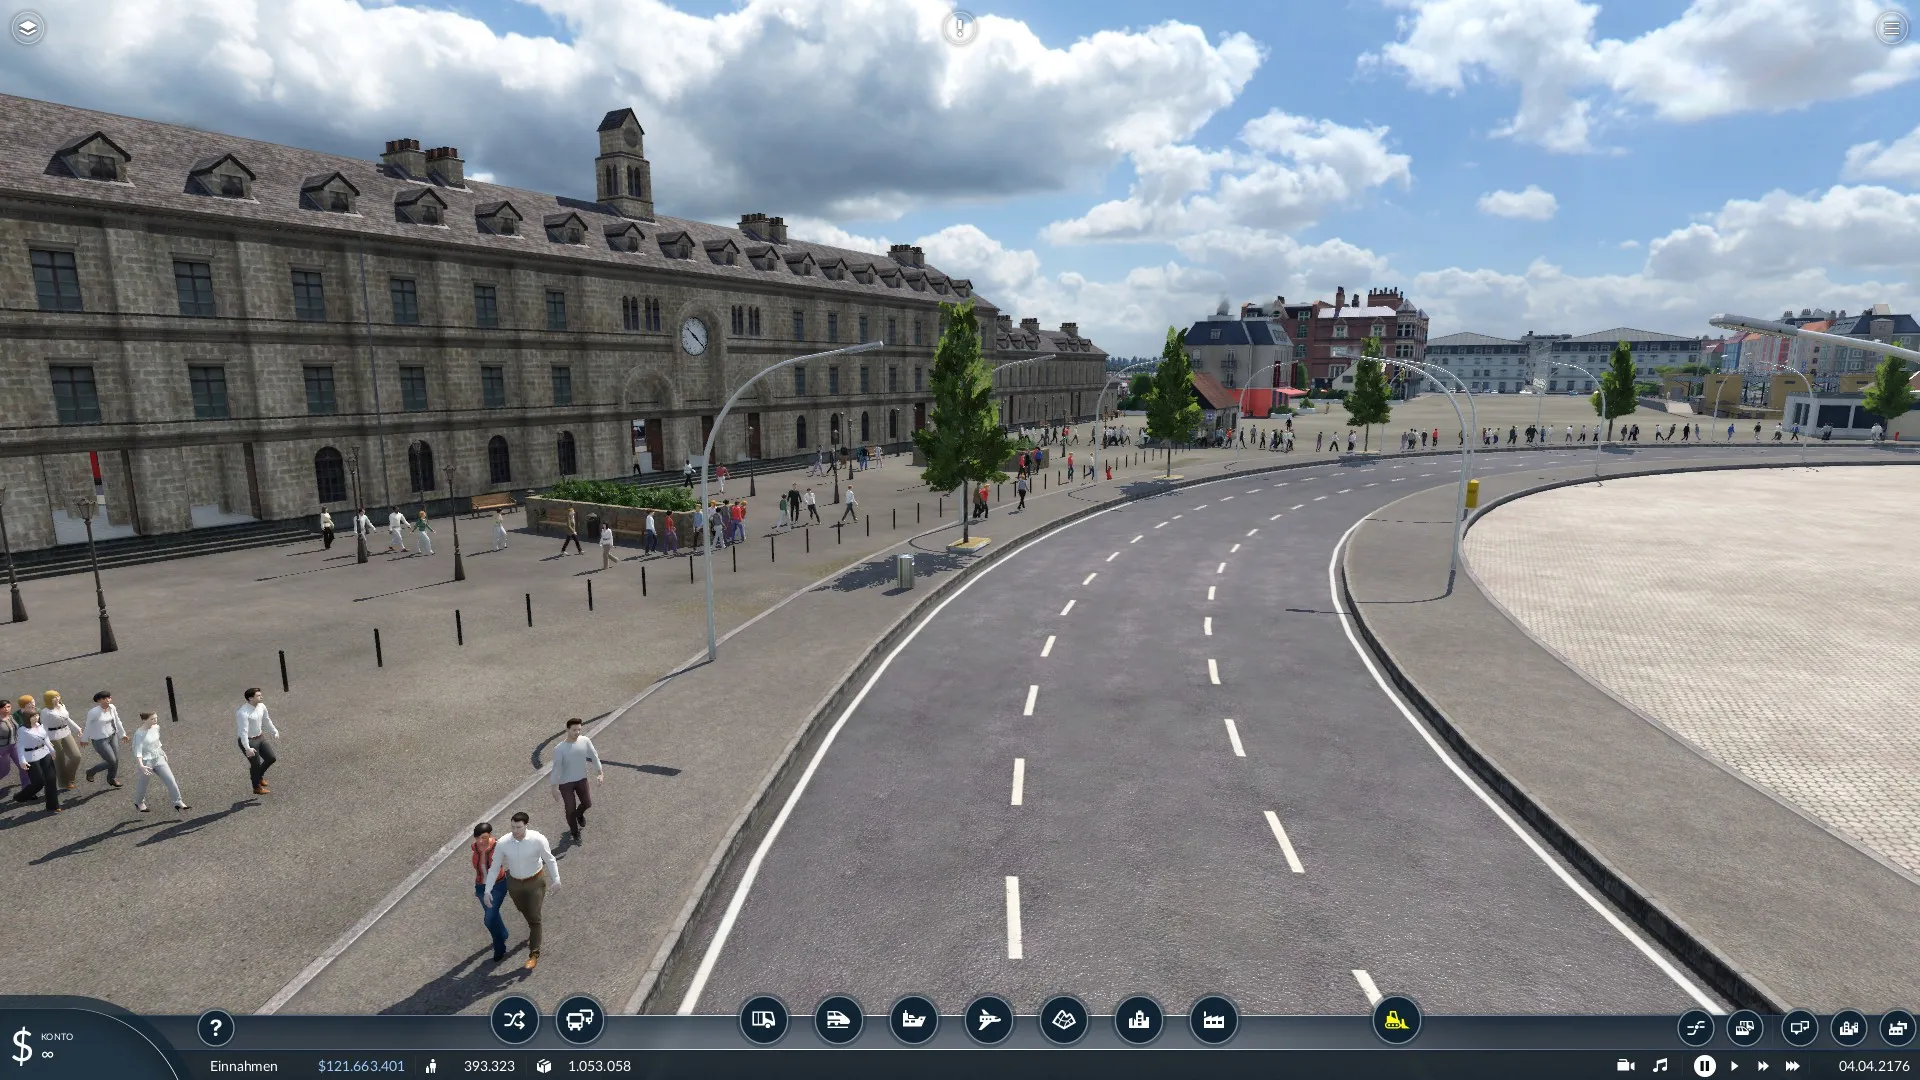The height and width of the screenshot is (1080, 1920).
Task: Open the town buildings menu
Action: tap(1138, 1020)
